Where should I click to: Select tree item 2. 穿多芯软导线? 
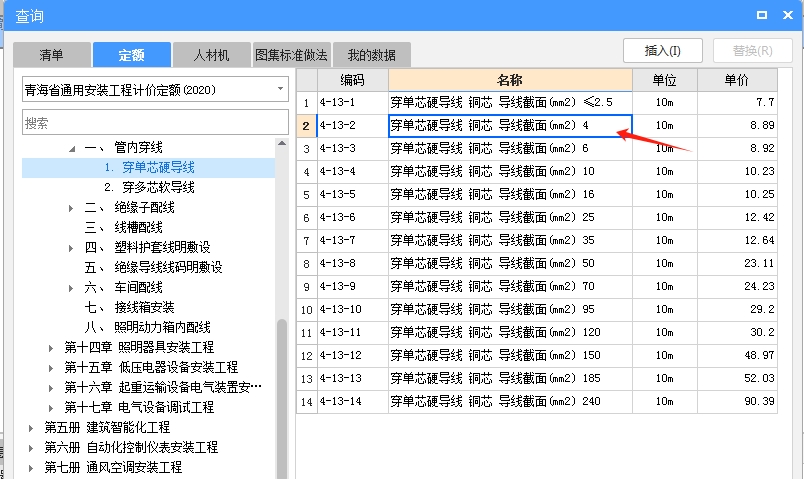point(149,188)
